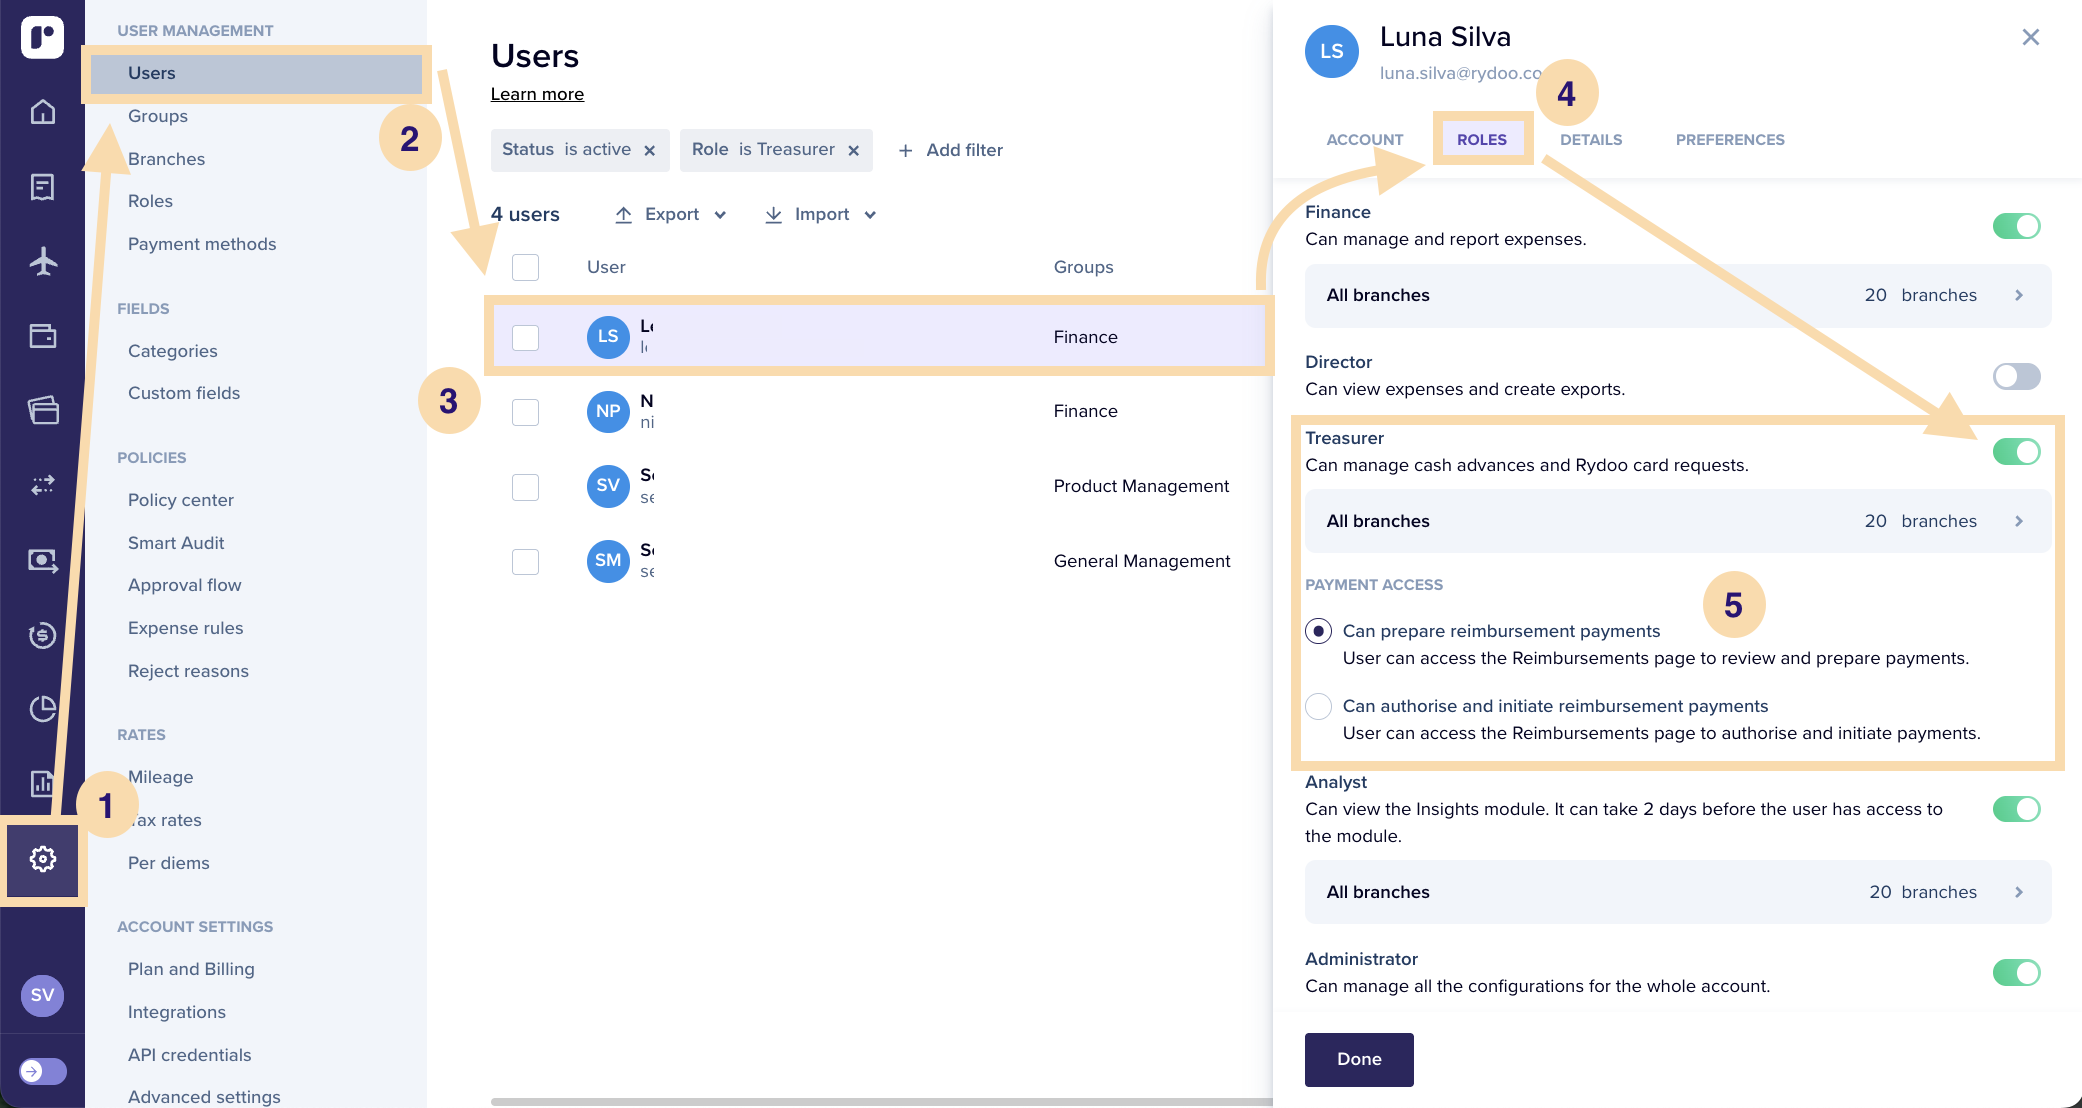This screenshot has height=1108, width=2082.
Task: Click the LS avatar in panel header
Action: point(1331,51)
